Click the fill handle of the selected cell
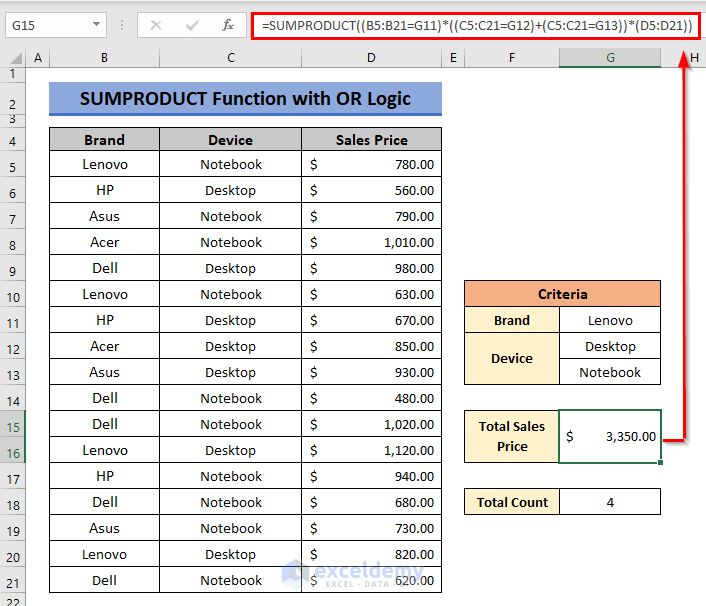706x606 pixels. [x=660, y=463]
